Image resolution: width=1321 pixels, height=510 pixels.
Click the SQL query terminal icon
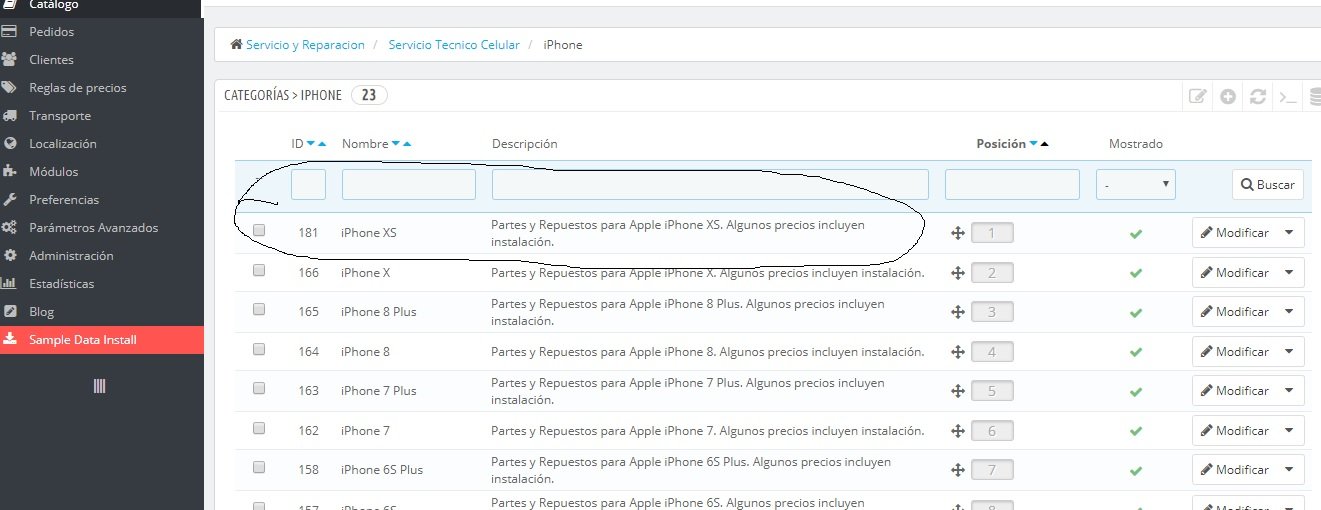coord(1288,97)
